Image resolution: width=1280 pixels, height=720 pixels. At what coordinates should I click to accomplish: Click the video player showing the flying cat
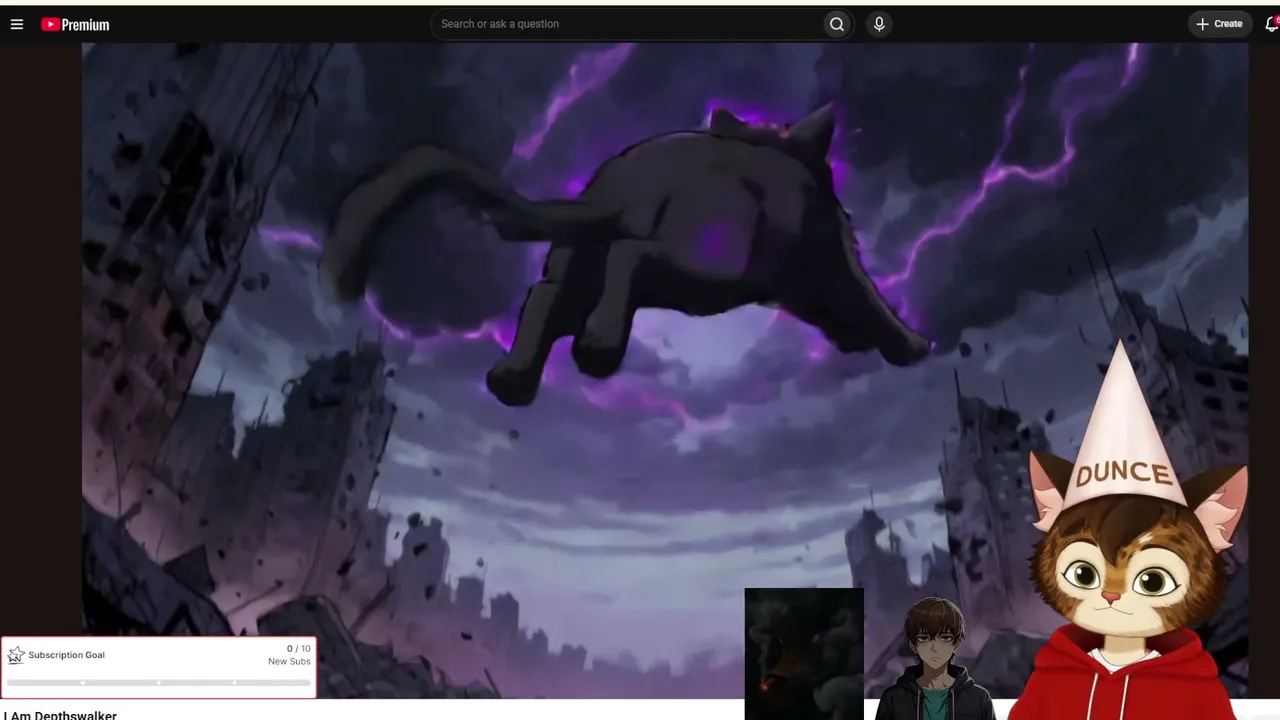point(665,370)
